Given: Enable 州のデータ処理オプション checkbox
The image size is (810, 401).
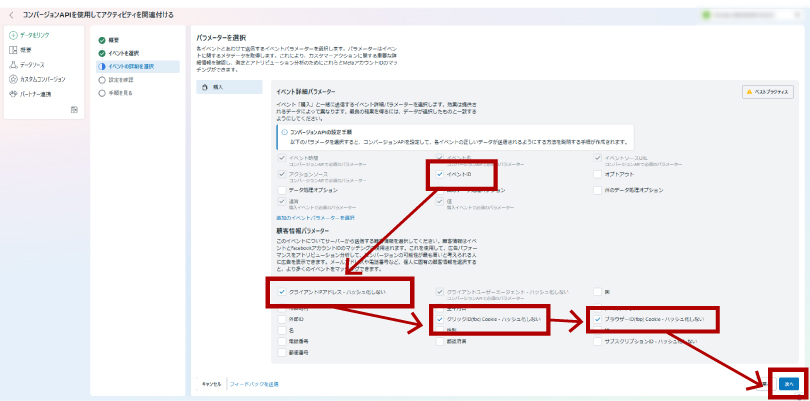Looking at the screenshot, I should coord(597,190).
